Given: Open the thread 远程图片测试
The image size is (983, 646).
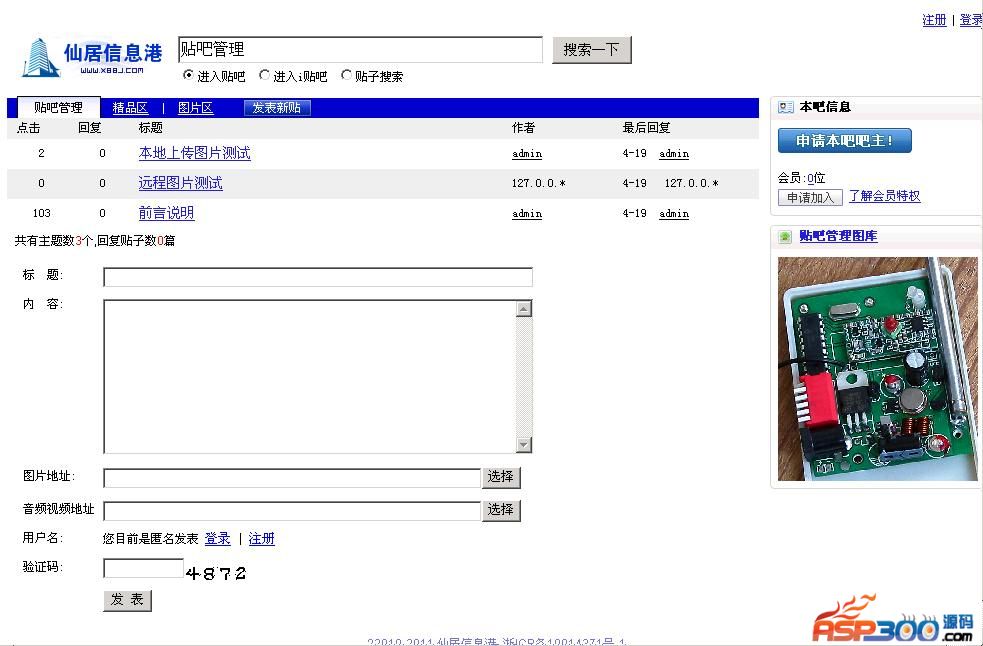Looking at the screenshot, I should (181, 183).
